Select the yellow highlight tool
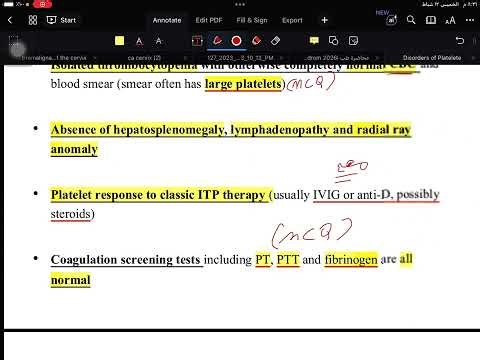Image resolution: width=480 pixels, height=360 pixels. [x=119, y=41]
